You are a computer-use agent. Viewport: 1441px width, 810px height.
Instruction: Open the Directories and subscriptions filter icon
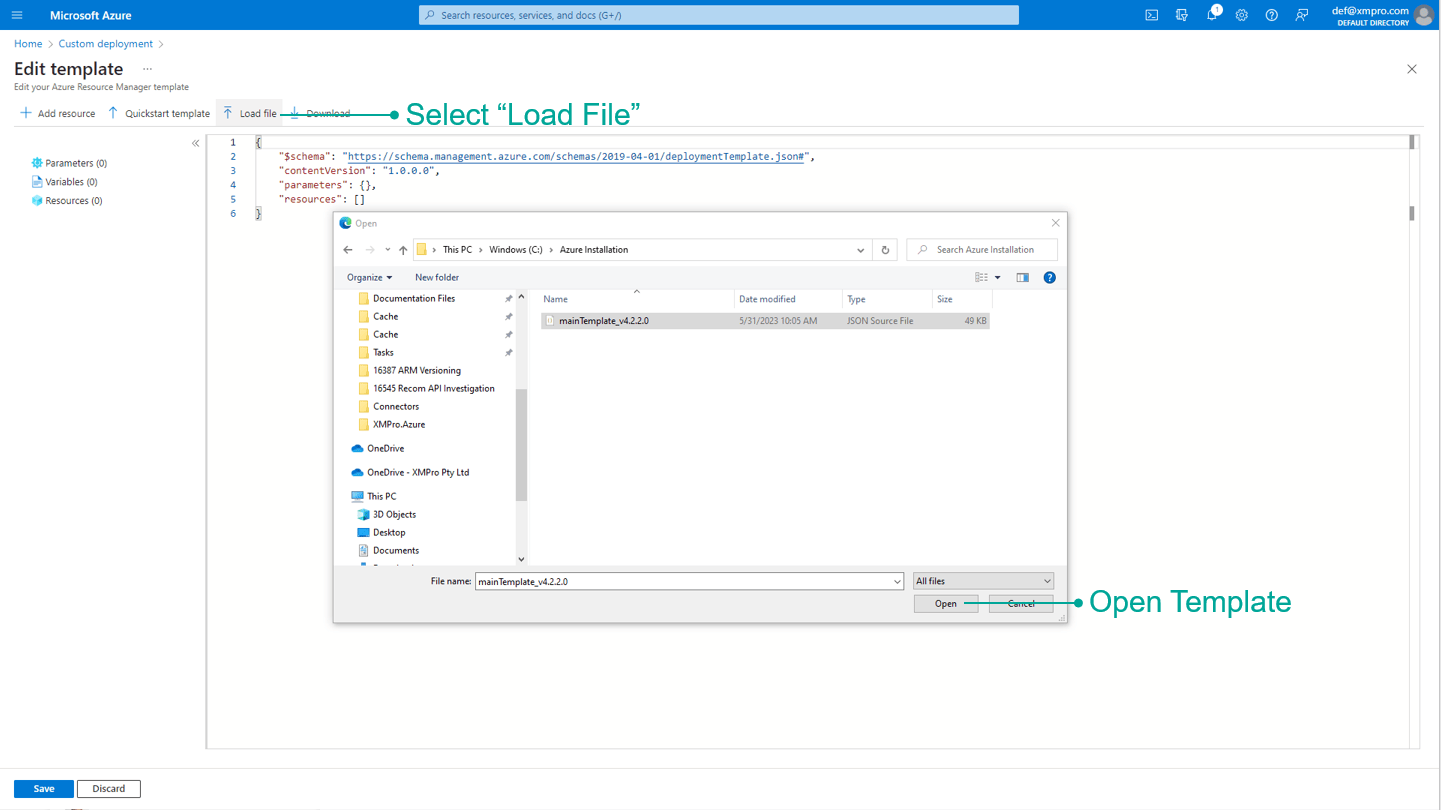tap(1182, 15)
